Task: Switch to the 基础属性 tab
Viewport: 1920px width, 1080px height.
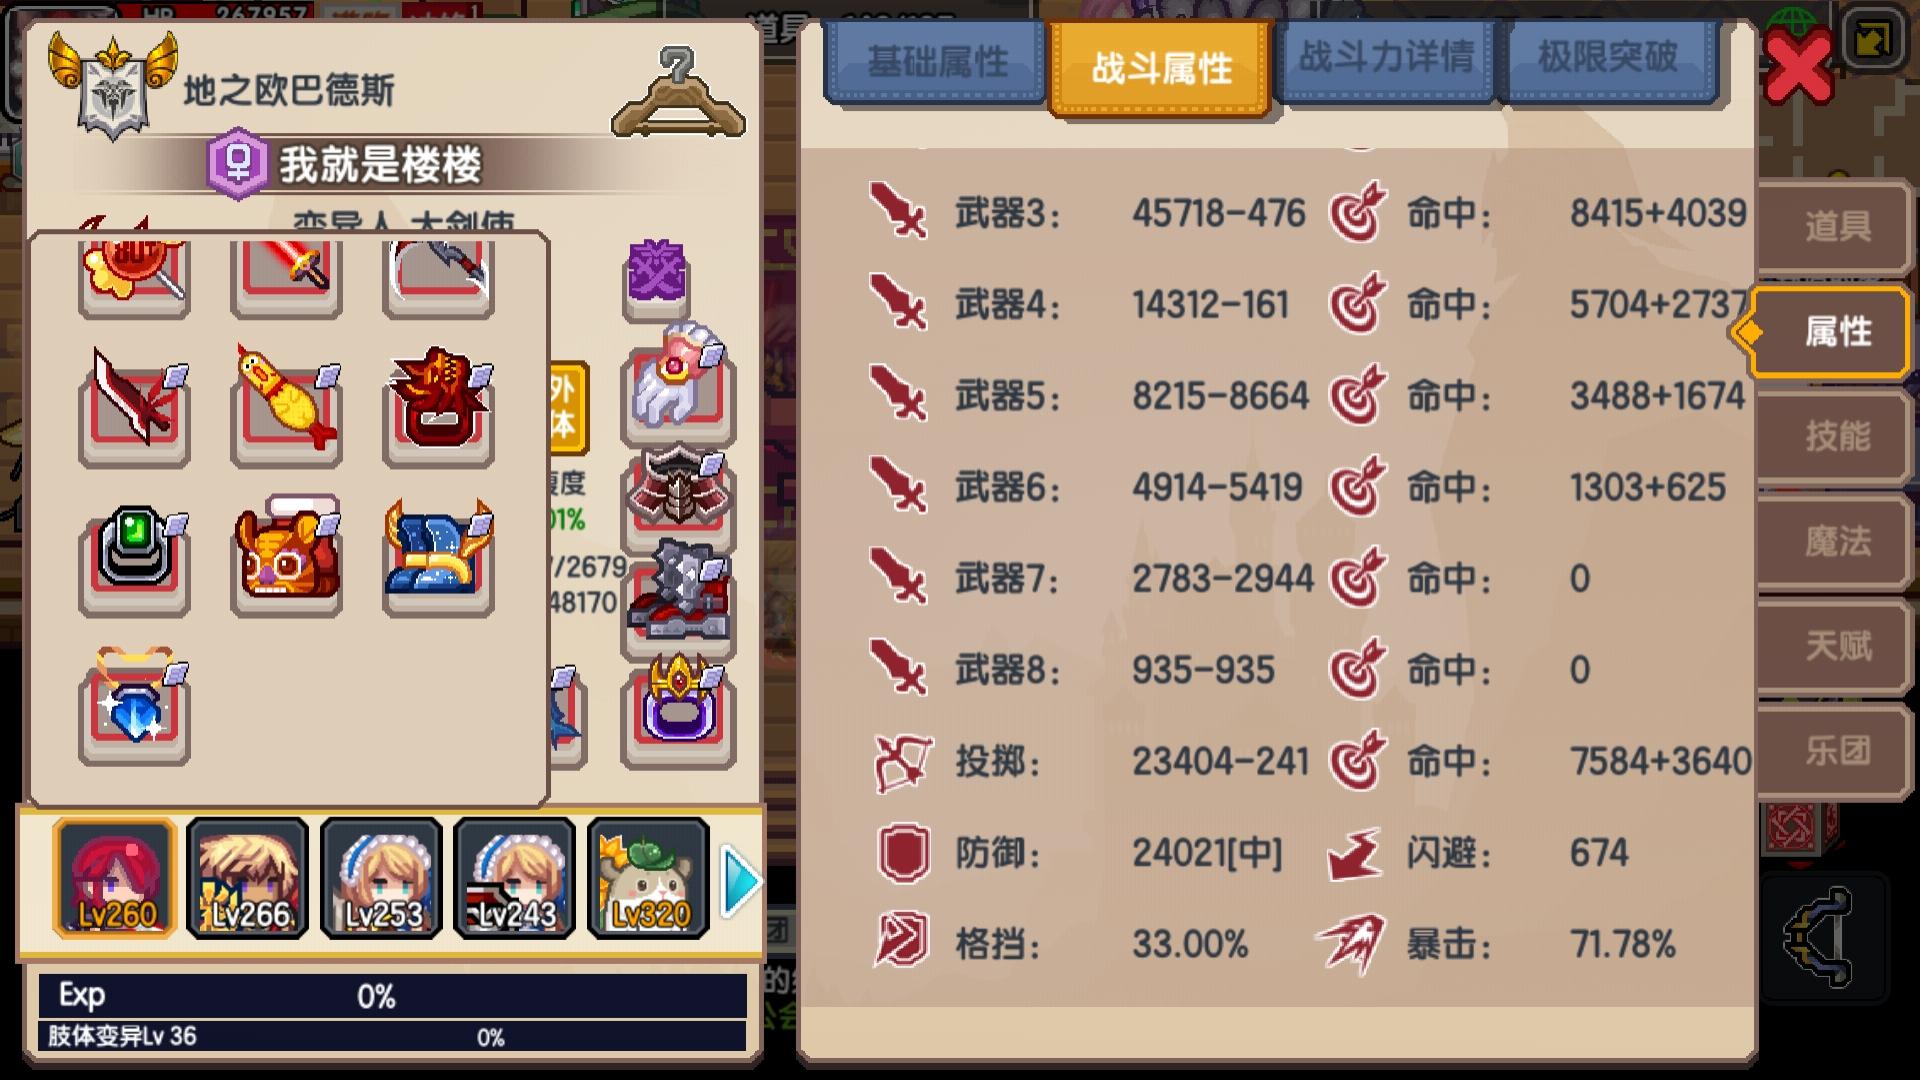Action: (935, 62)
